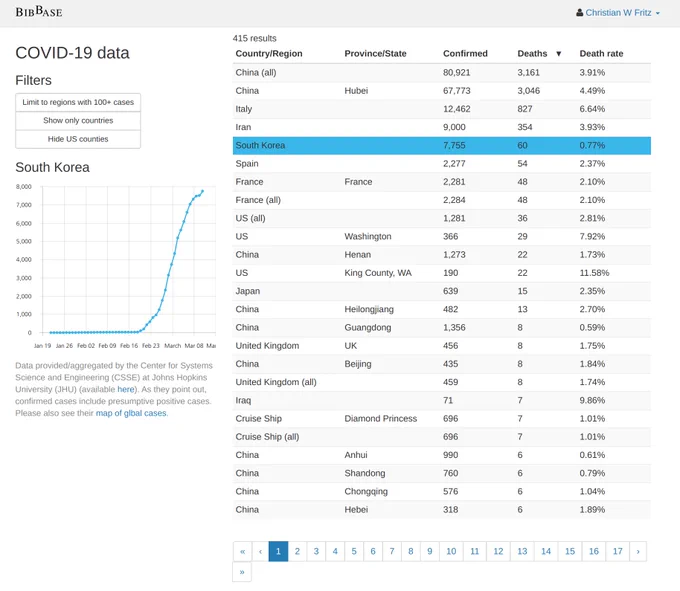Go to page 3

(x=316, y=552)
